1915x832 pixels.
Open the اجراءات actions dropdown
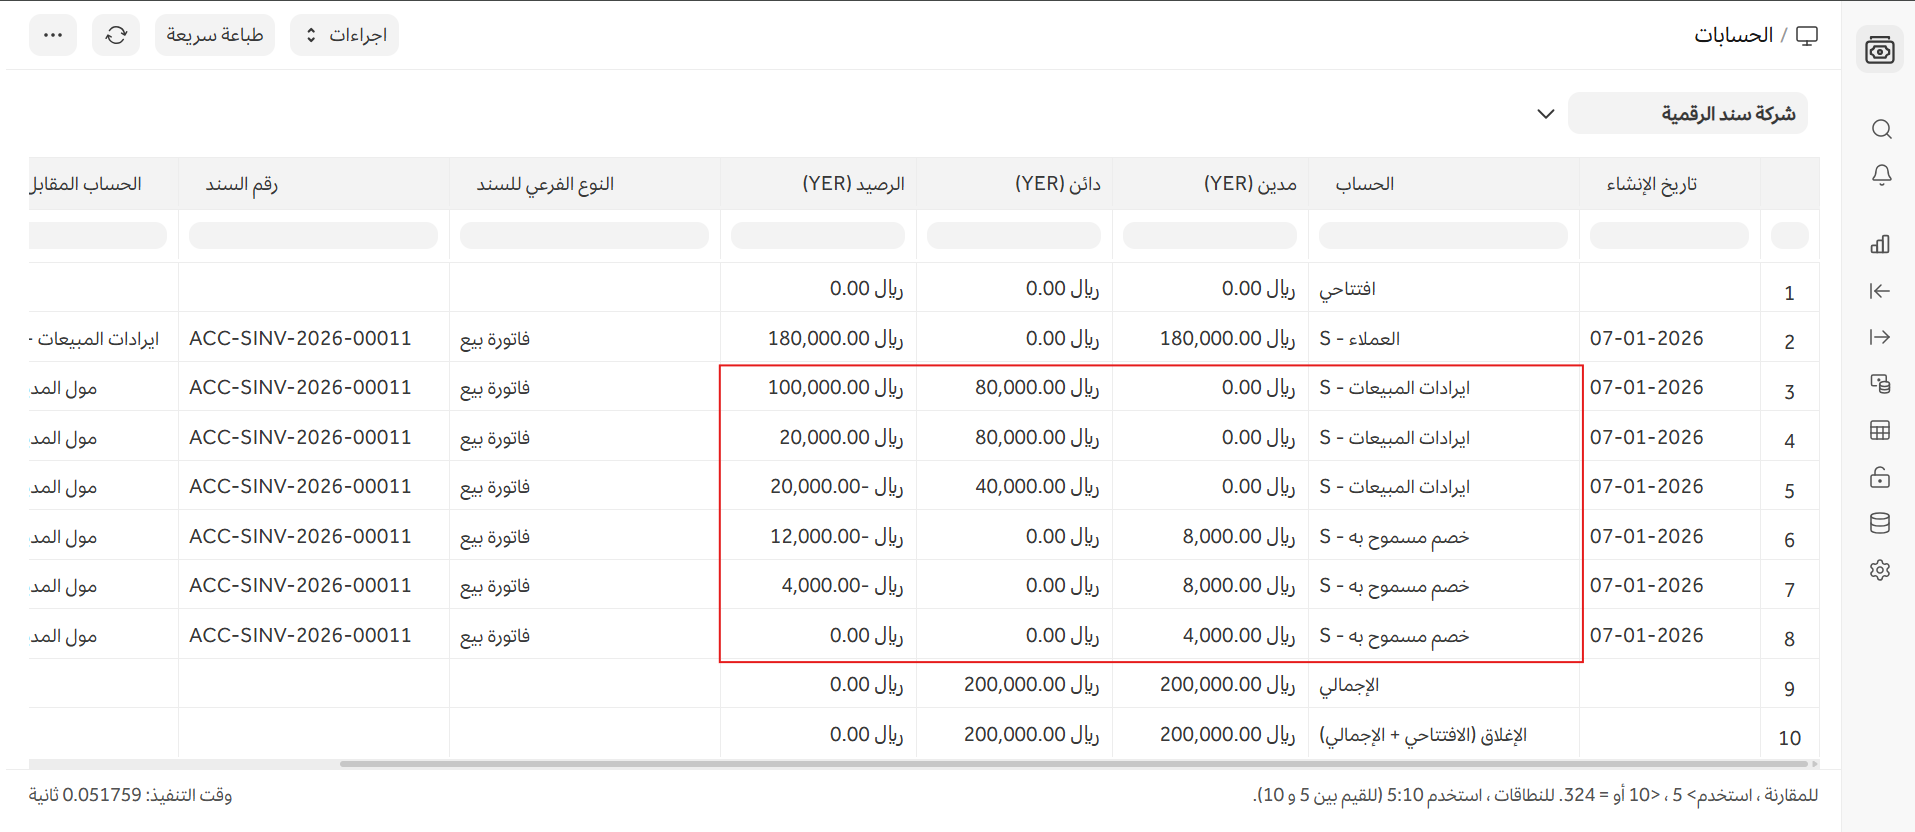[344, 35]
